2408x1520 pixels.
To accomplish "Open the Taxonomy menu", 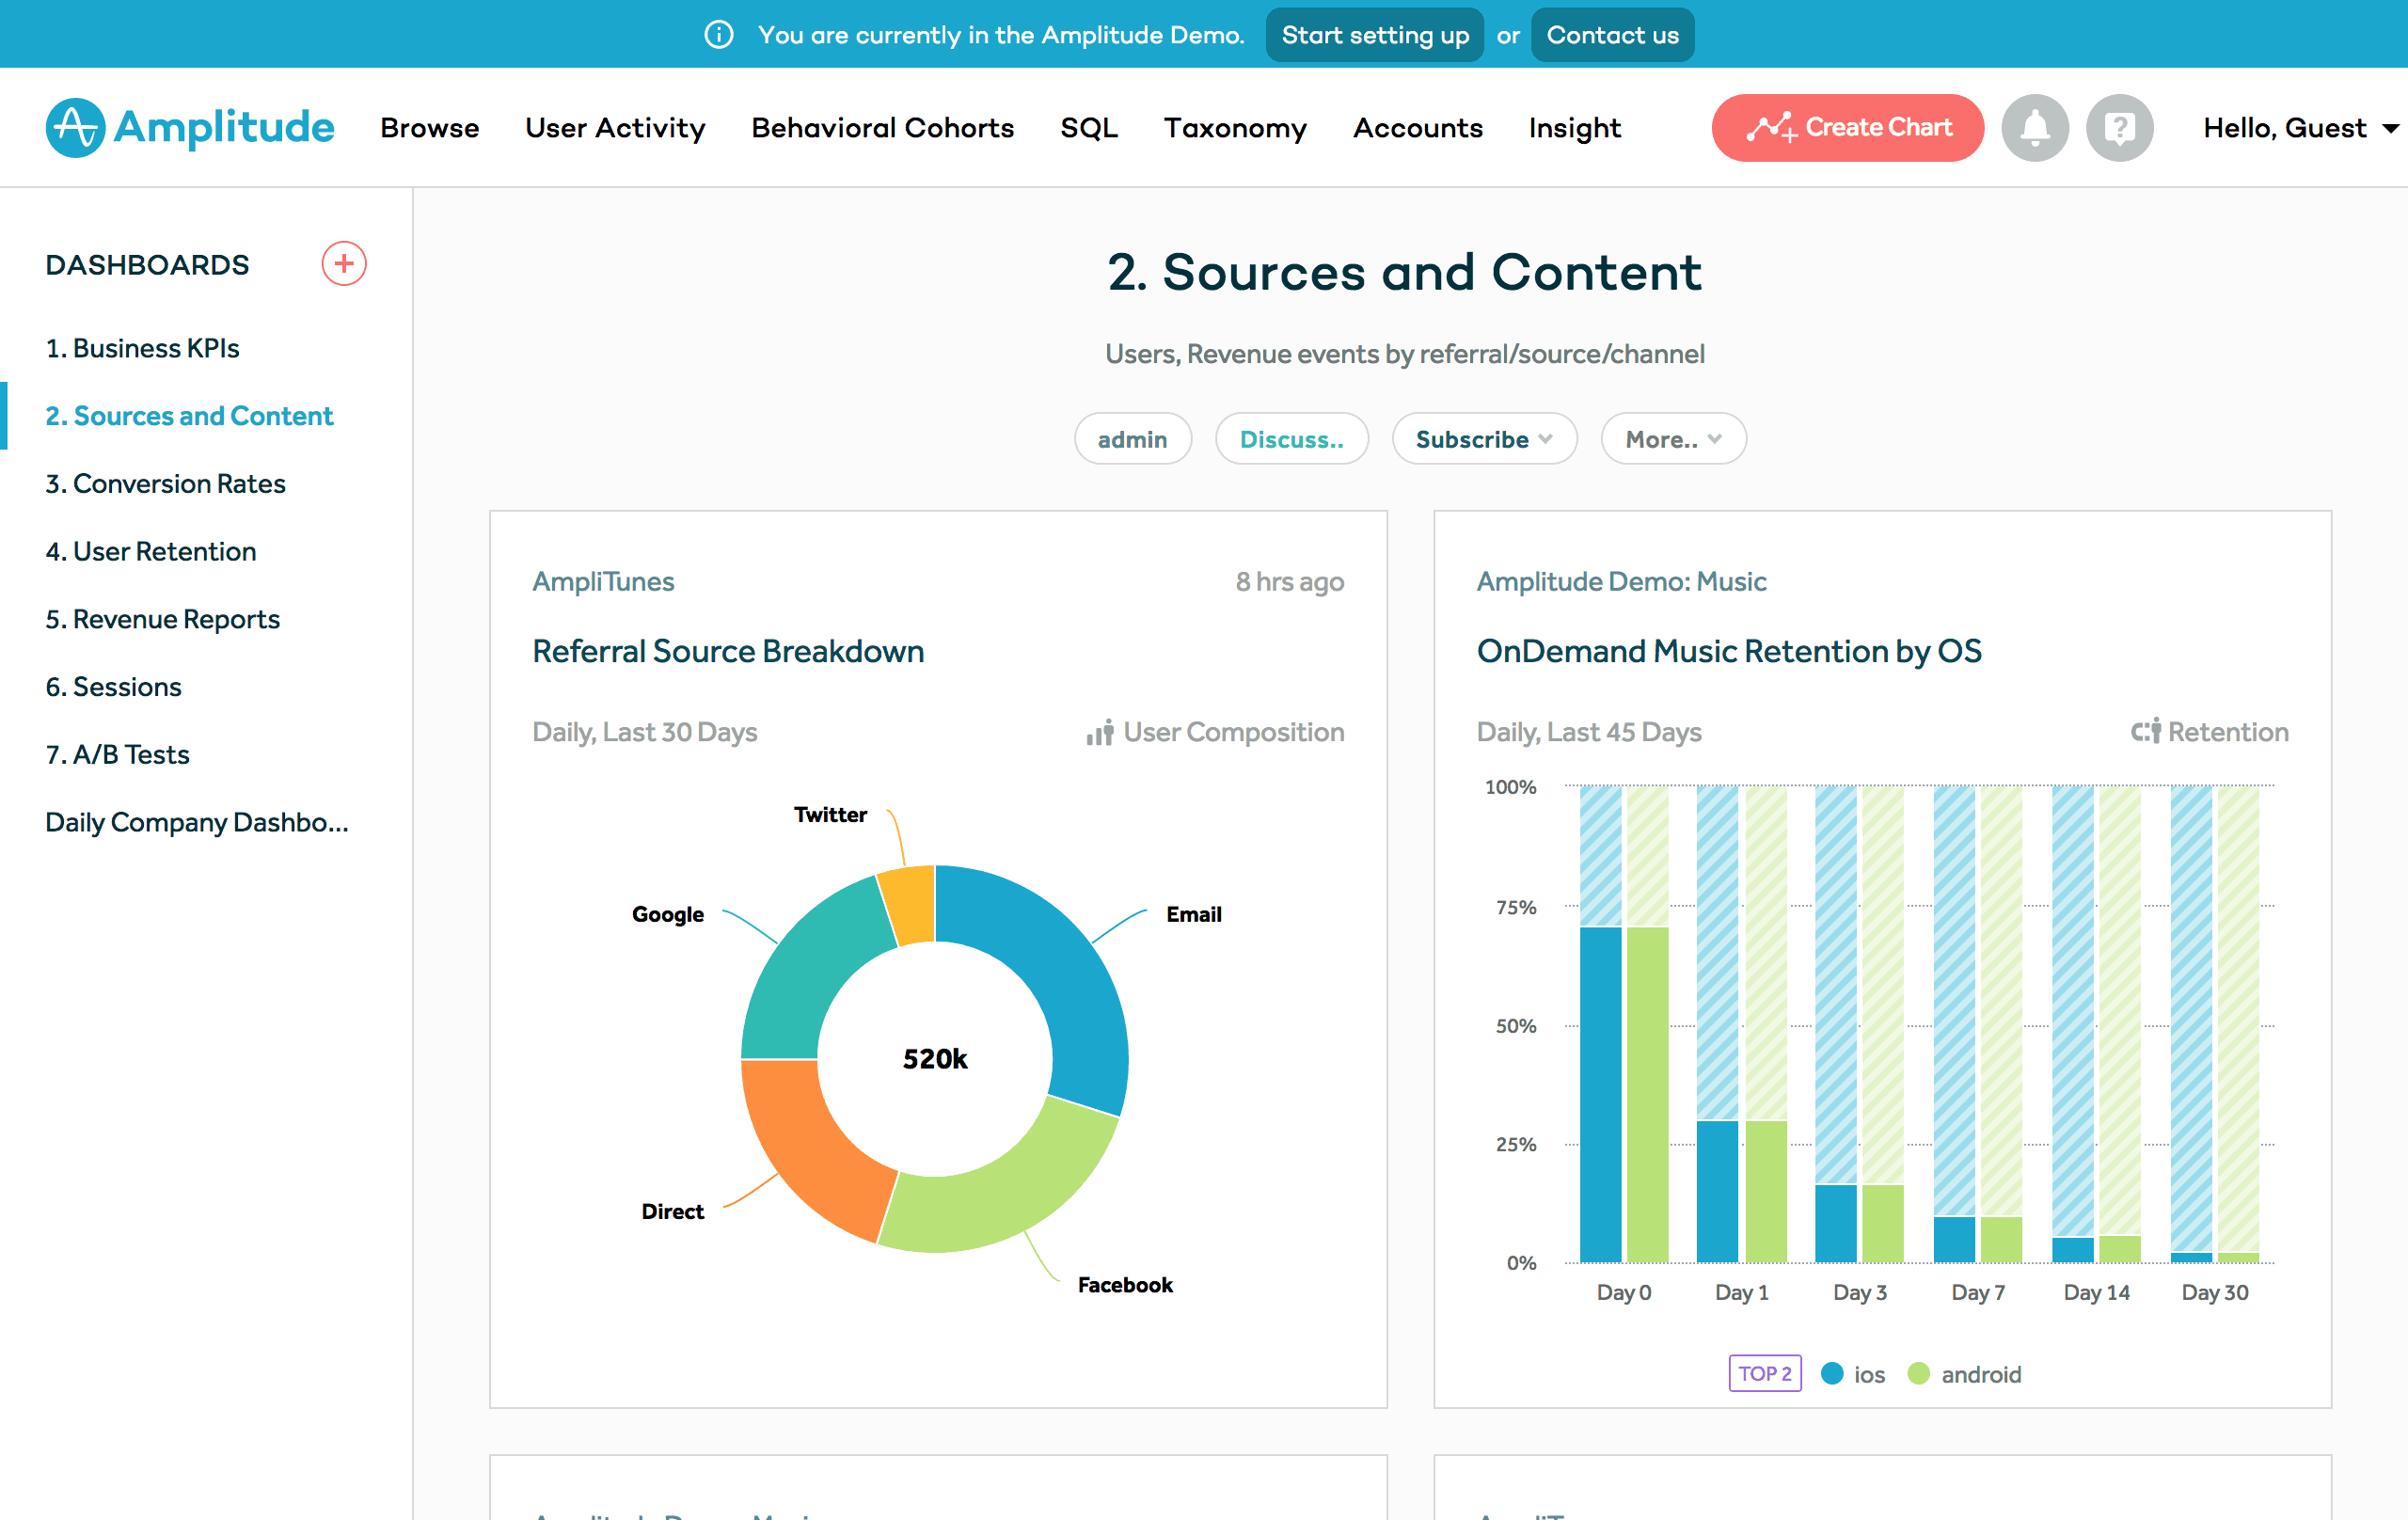I will coord(1235,127).
